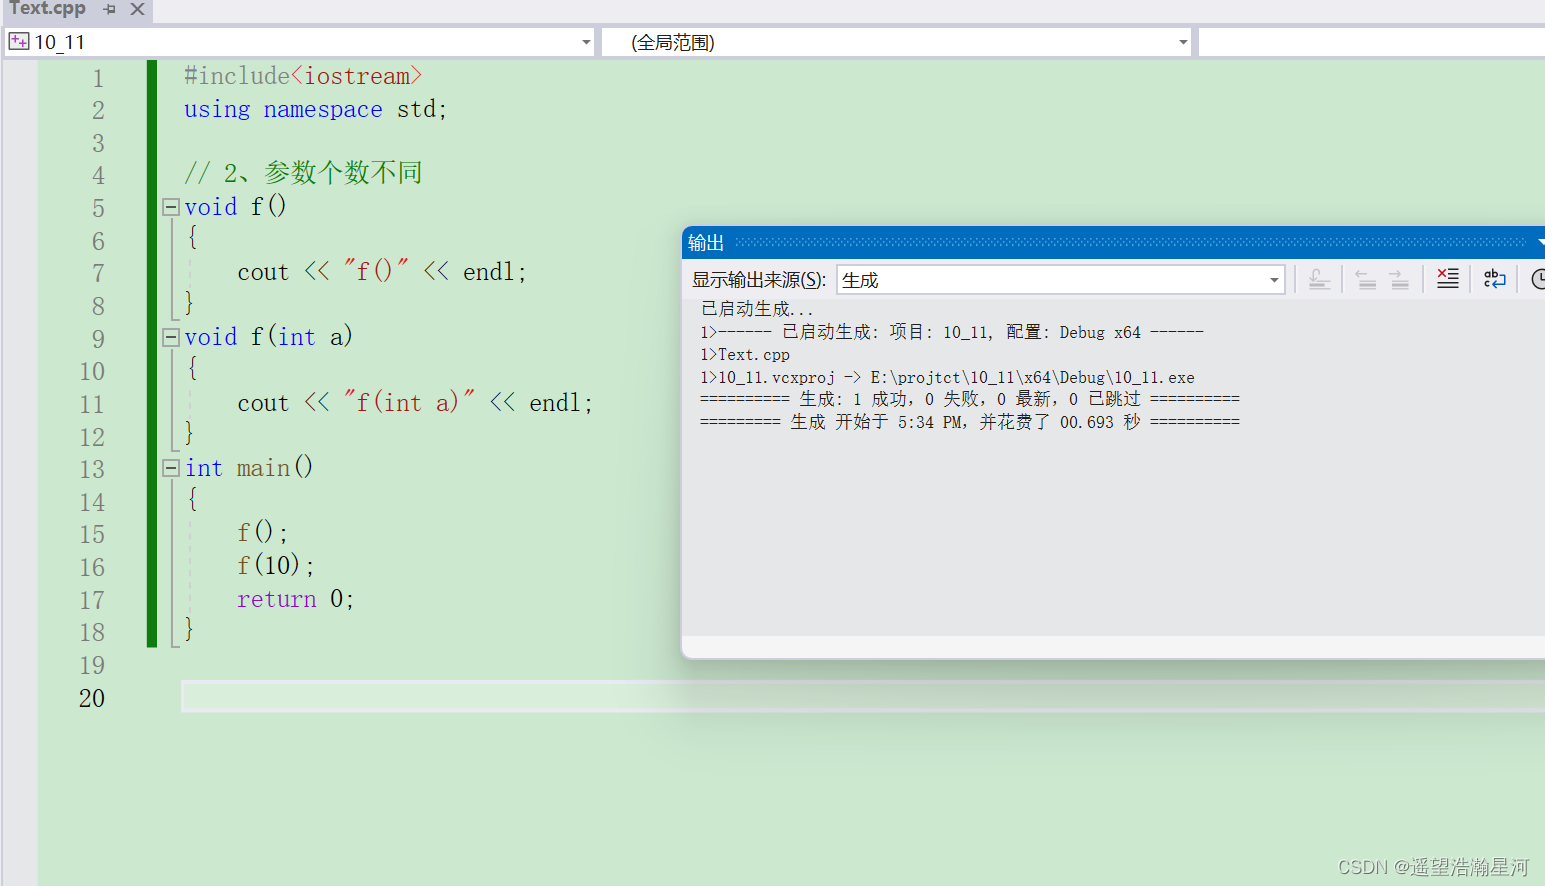
Task: Click "return 0;" statement
Action: (295, 599)
